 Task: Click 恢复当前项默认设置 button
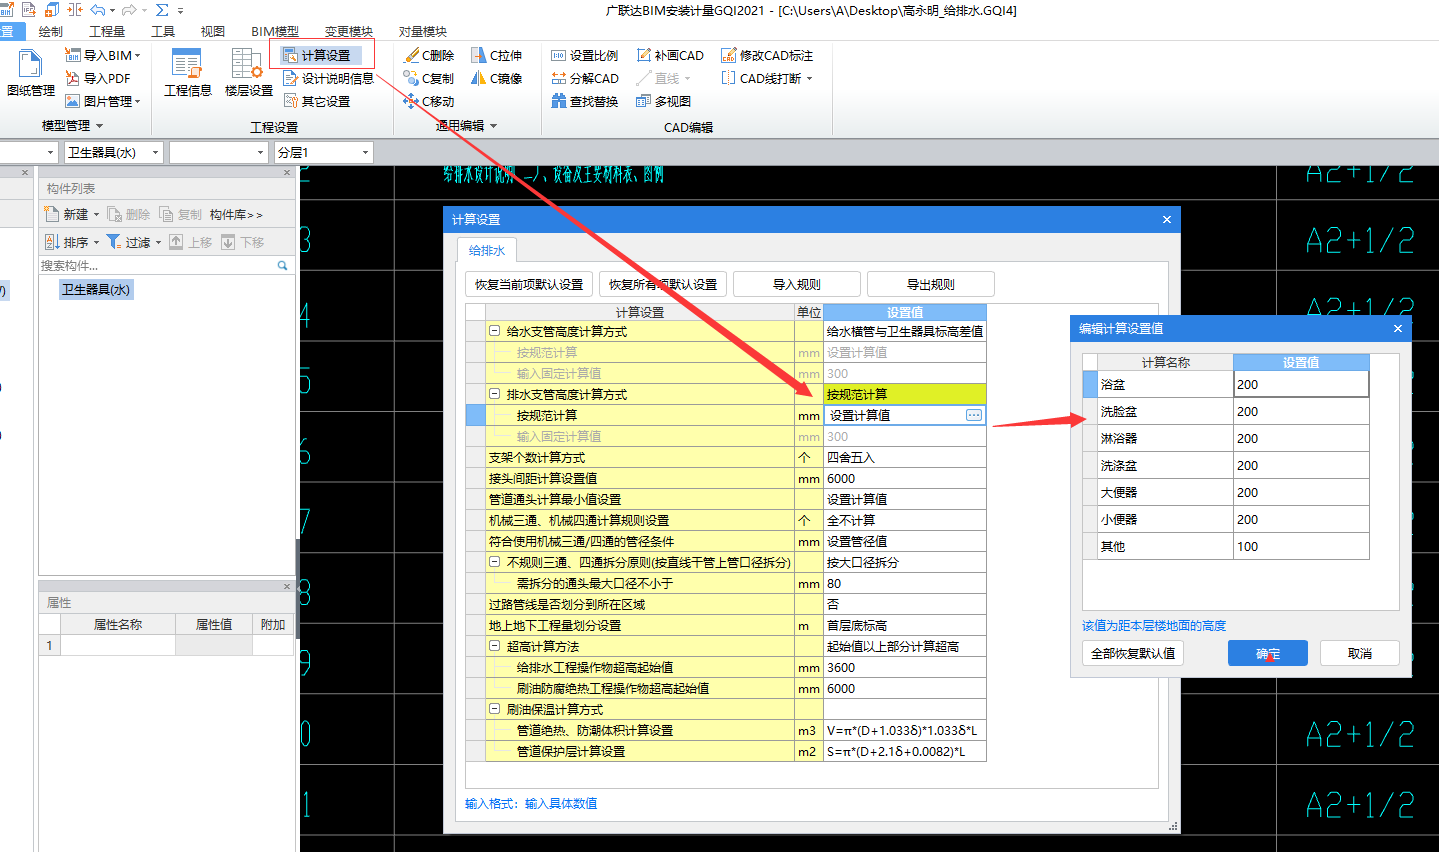tap(529, 284)
